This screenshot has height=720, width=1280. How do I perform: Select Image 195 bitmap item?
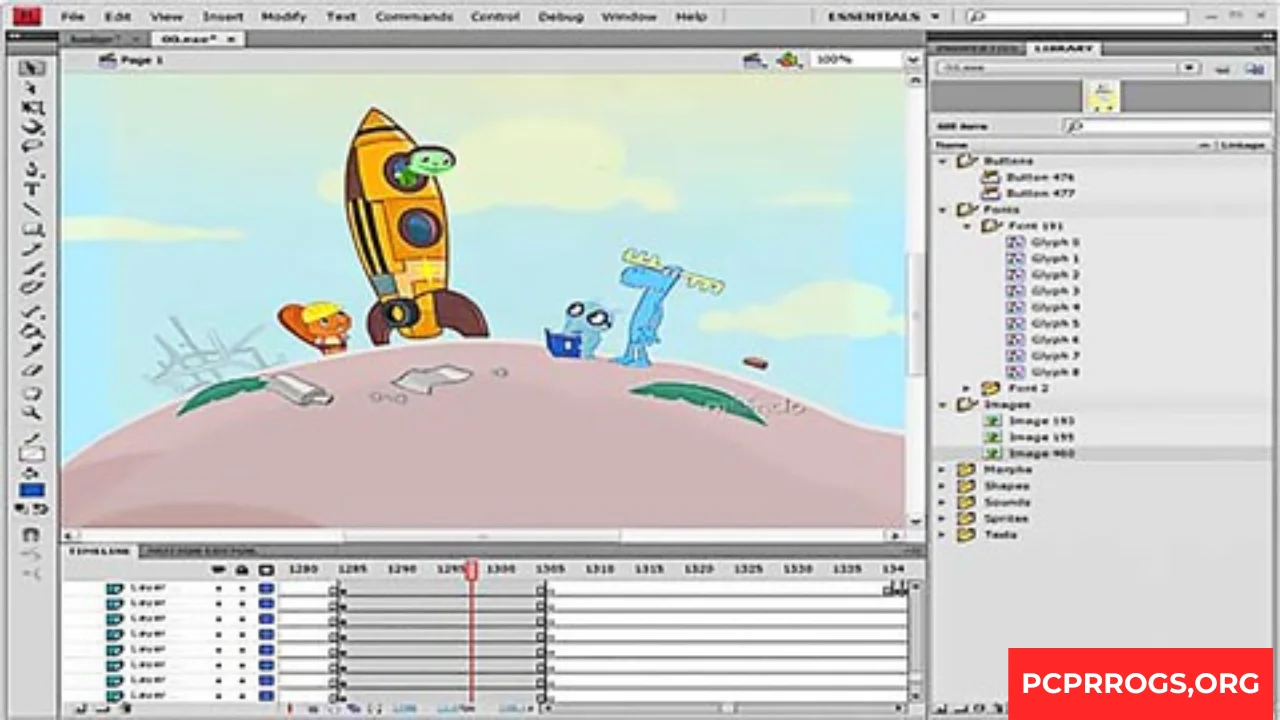click(1030, 437)
